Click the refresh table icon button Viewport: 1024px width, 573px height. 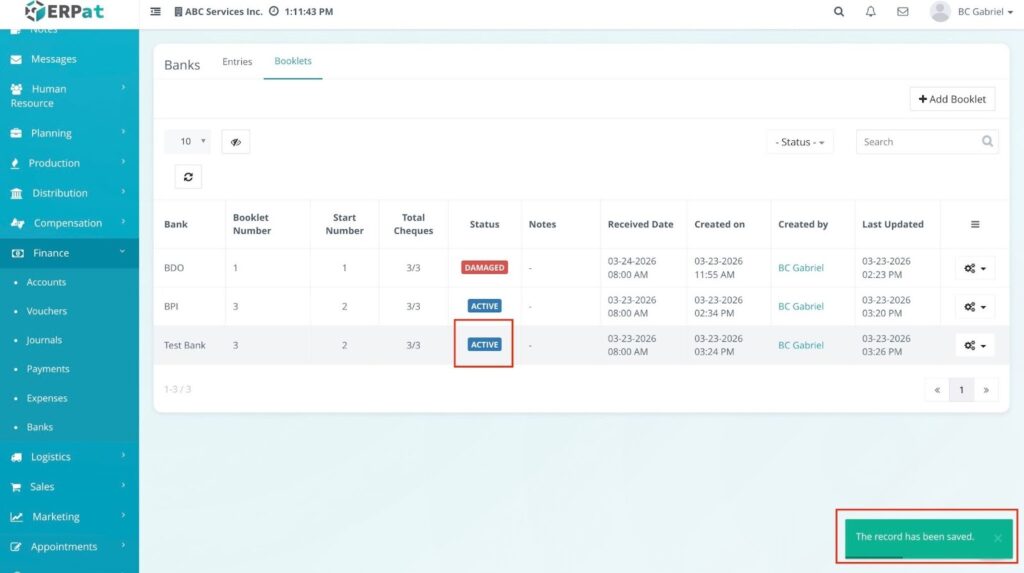pyautogui.click(x=187, y=177)
